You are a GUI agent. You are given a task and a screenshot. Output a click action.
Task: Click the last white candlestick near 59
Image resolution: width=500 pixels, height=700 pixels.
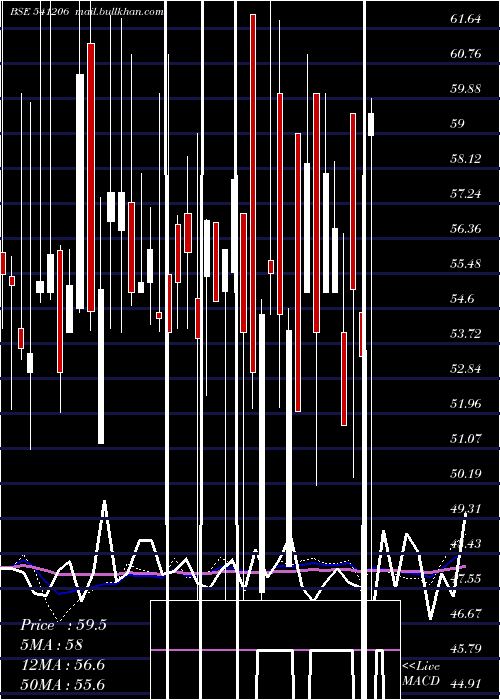tap(371, 124)
